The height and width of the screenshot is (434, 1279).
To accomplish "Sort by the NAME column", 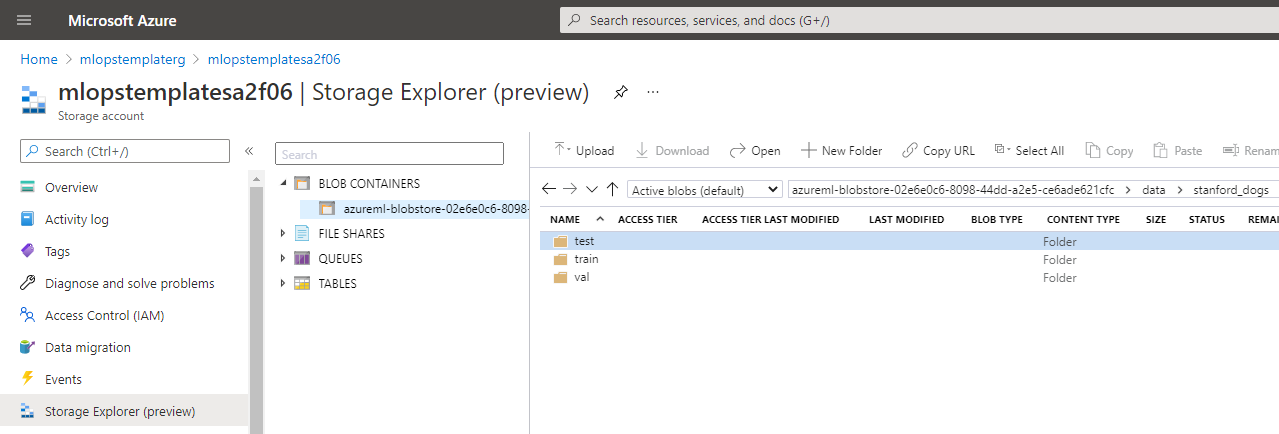I will click(565, 219).
